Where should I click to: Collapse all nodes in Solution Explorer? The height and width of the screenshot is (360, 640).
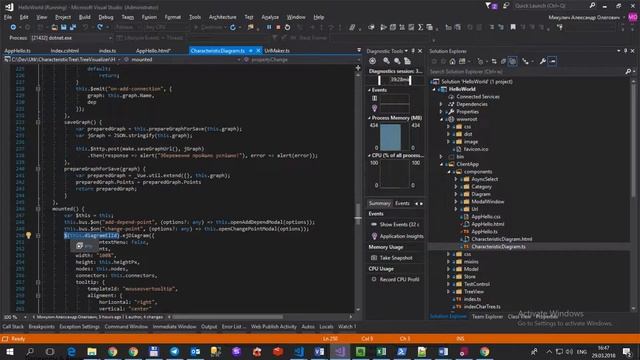tap(503, 61)
